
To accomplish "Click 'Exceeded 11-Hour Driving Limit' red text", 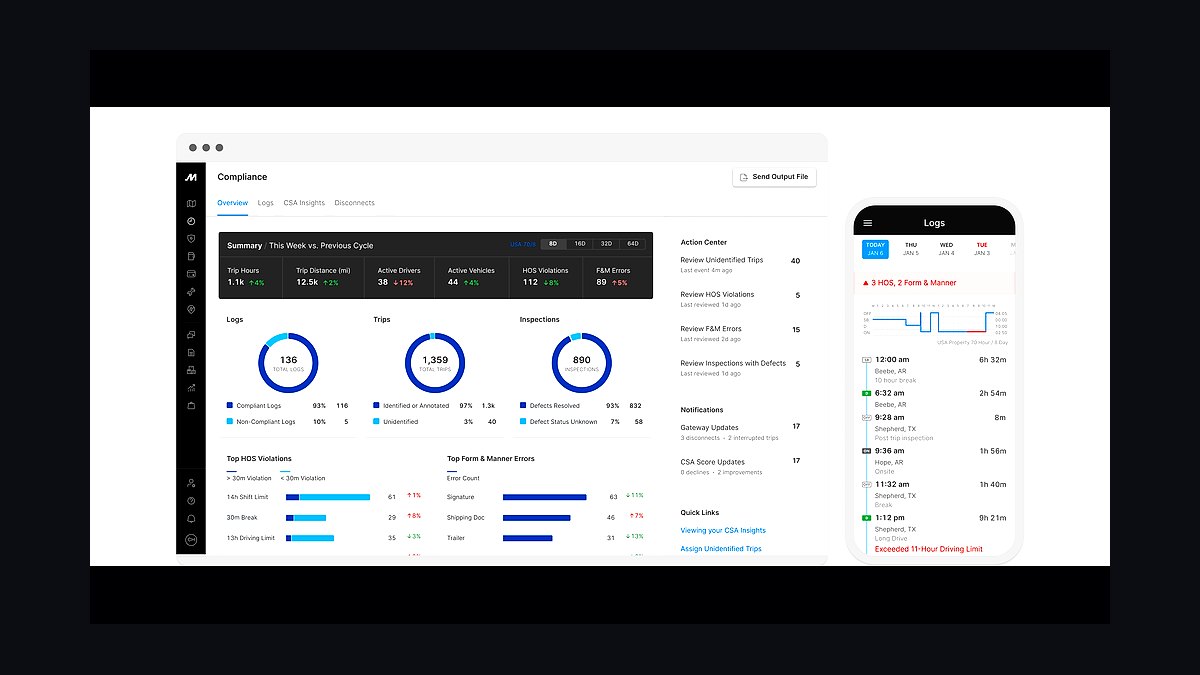I will pyautogui.click(x=929, y=549).
